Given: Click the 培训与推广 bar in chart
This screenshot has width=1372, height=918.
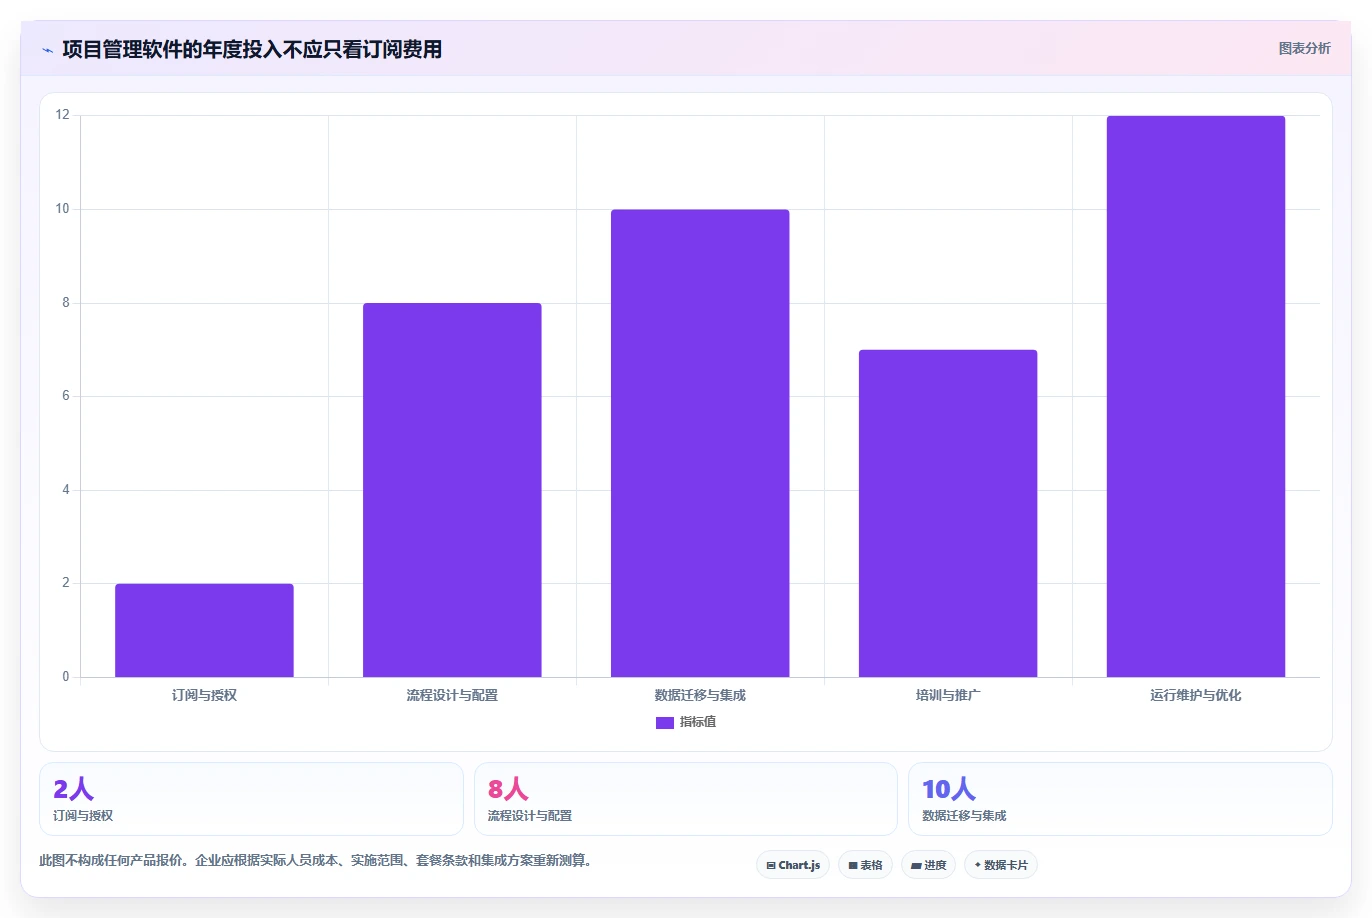Looking at the screenshot, I should point(948,513).
